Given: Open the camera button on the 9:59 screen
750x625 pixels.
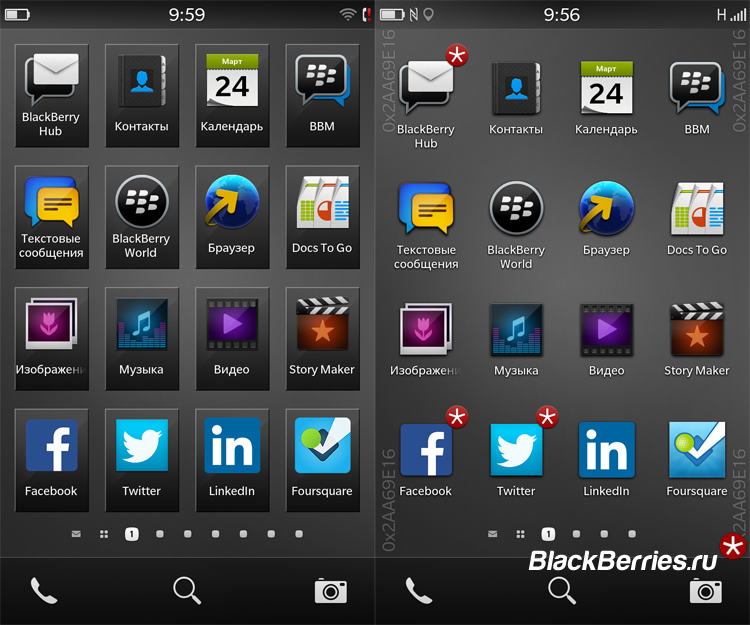Looking at the screenshot, I should [x=331, y=591].
